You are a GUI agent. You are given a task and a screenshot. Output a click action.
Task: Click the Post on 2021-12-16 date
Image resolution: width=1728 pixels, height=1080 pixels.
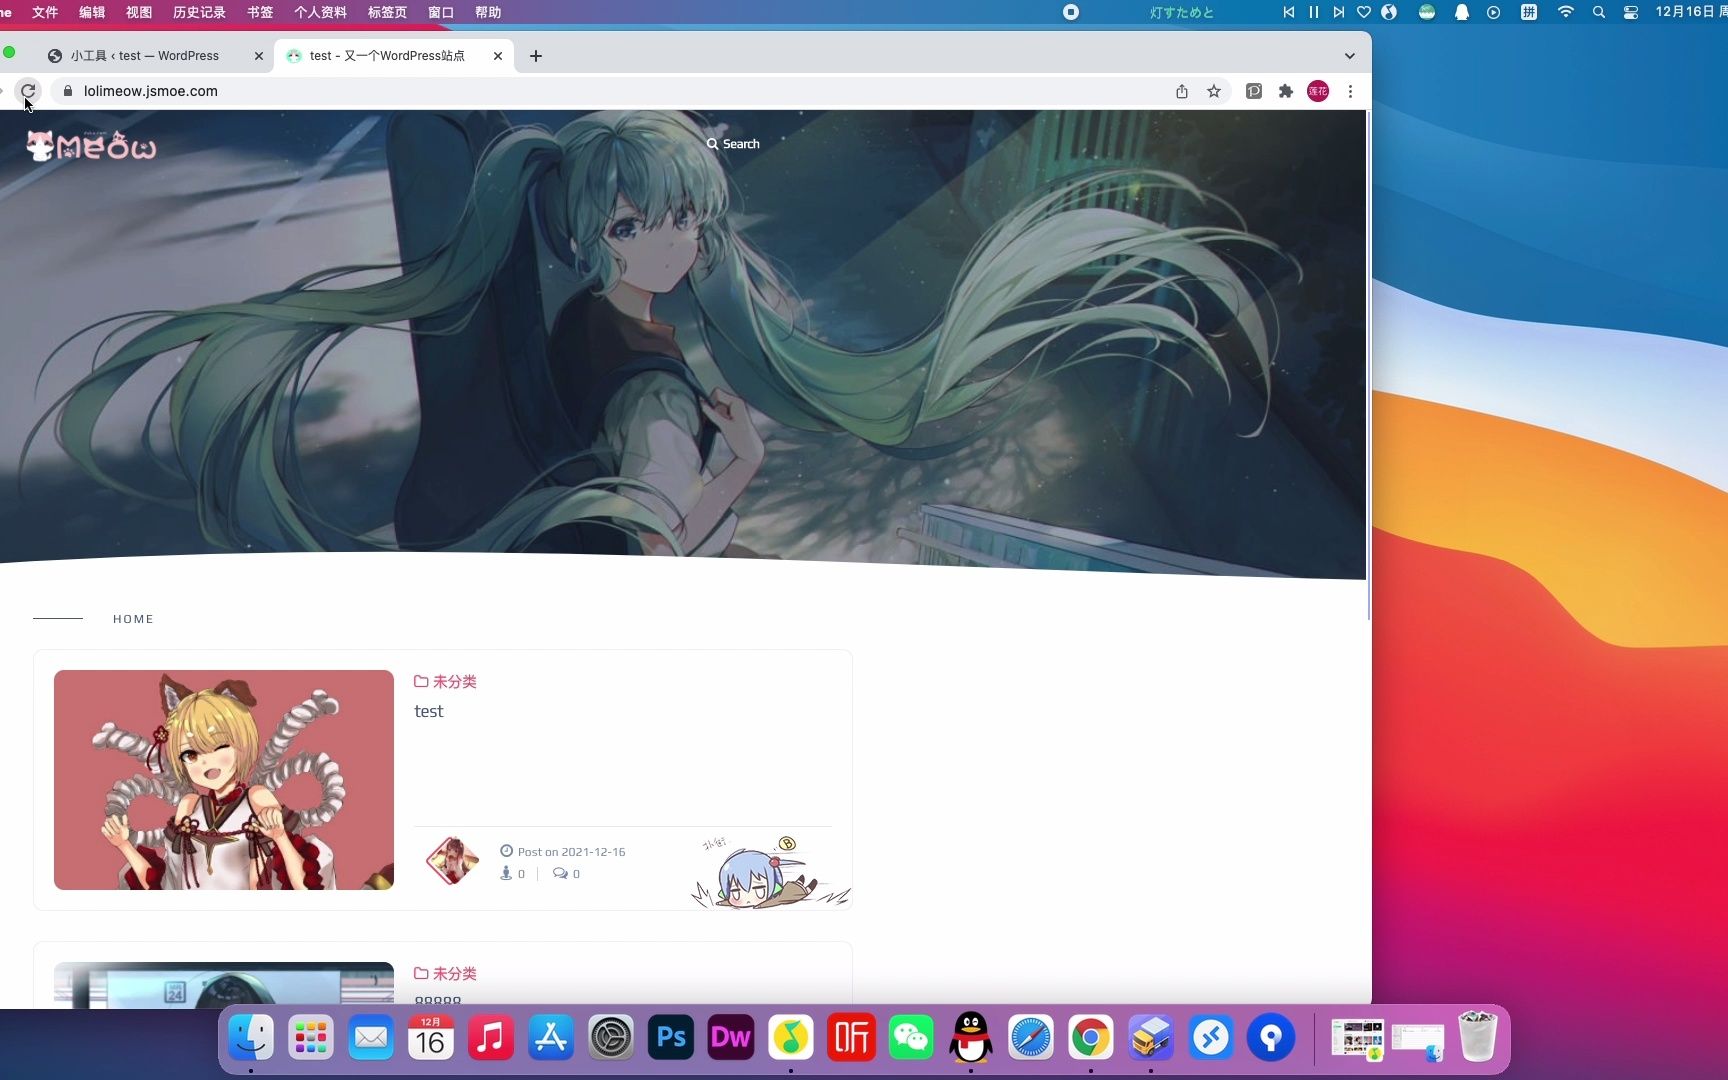(571, 852)
